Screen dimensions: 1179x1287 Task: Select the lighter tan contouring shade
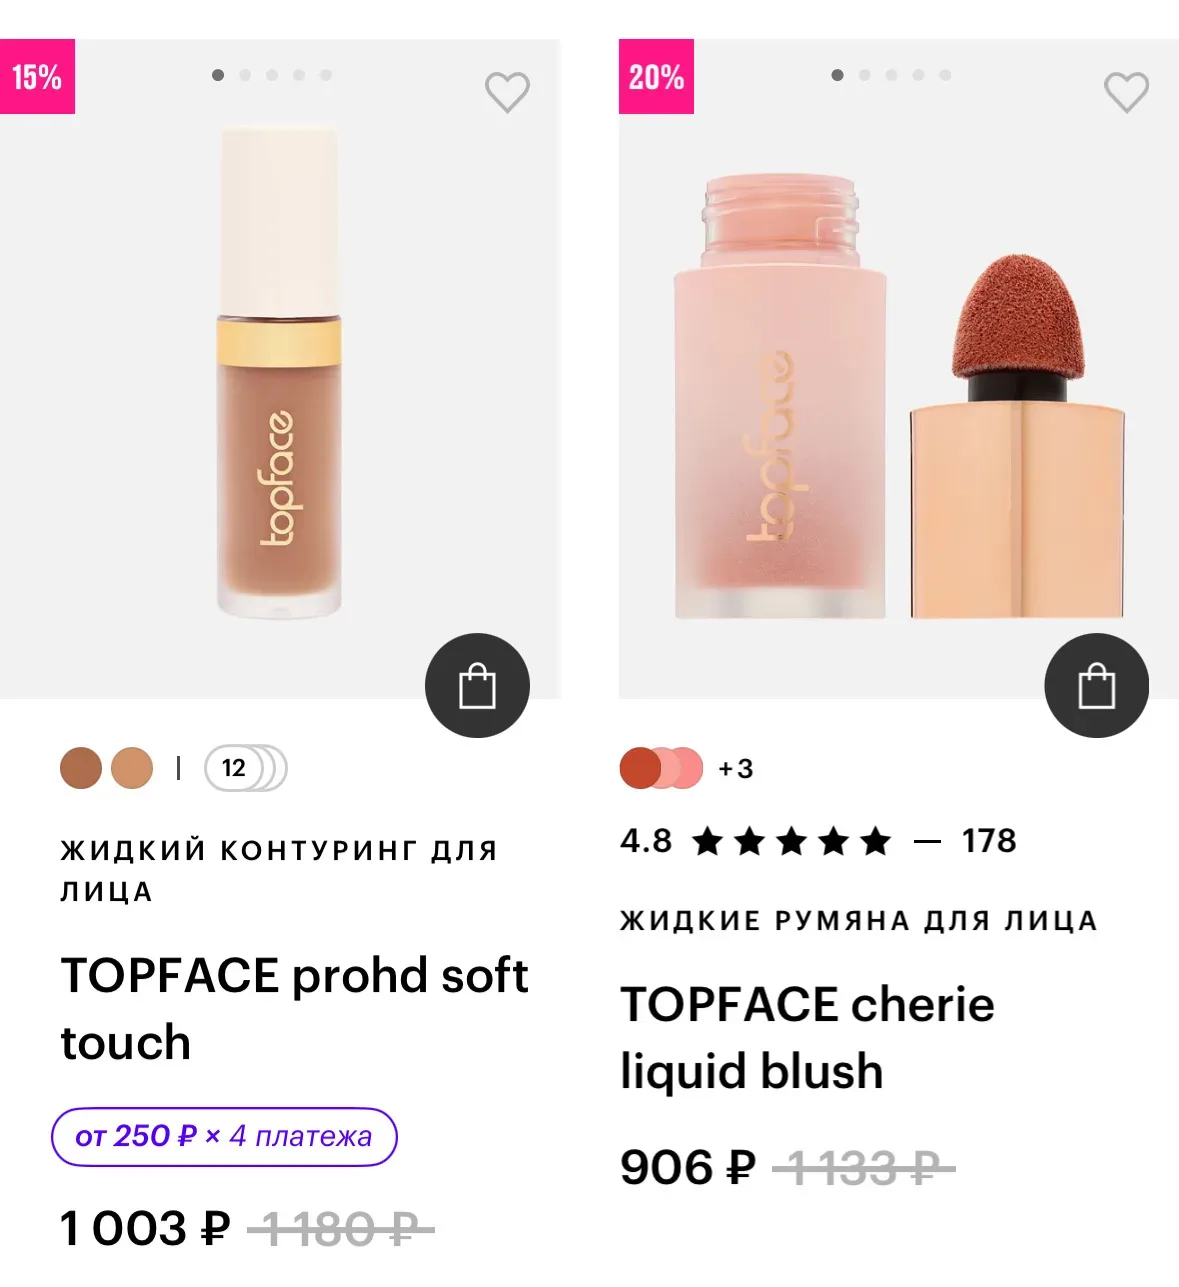[x=132, y=768]
